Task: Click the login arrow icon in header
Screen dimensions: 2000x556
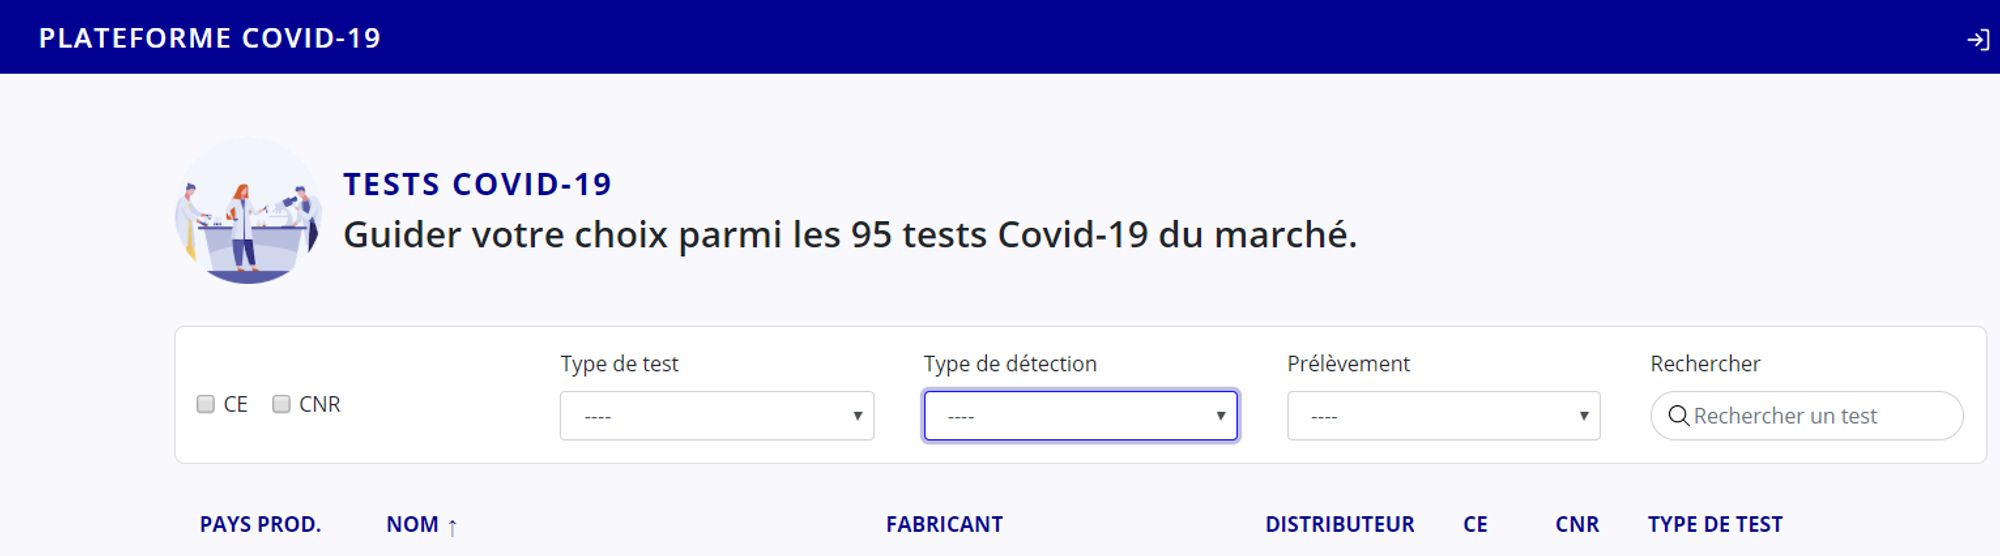Action: [x=1977, y=40]
